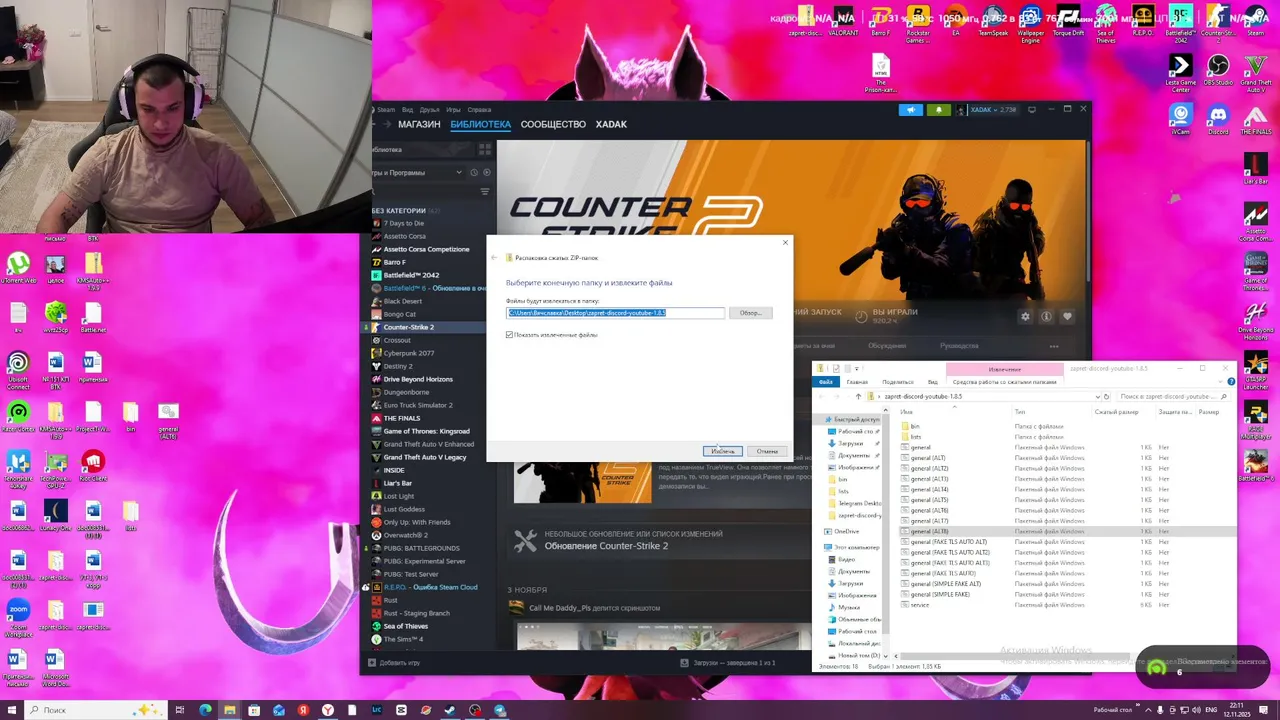1280x720 pixels.
Task: Click Explorer search field
Action: 1174,397
